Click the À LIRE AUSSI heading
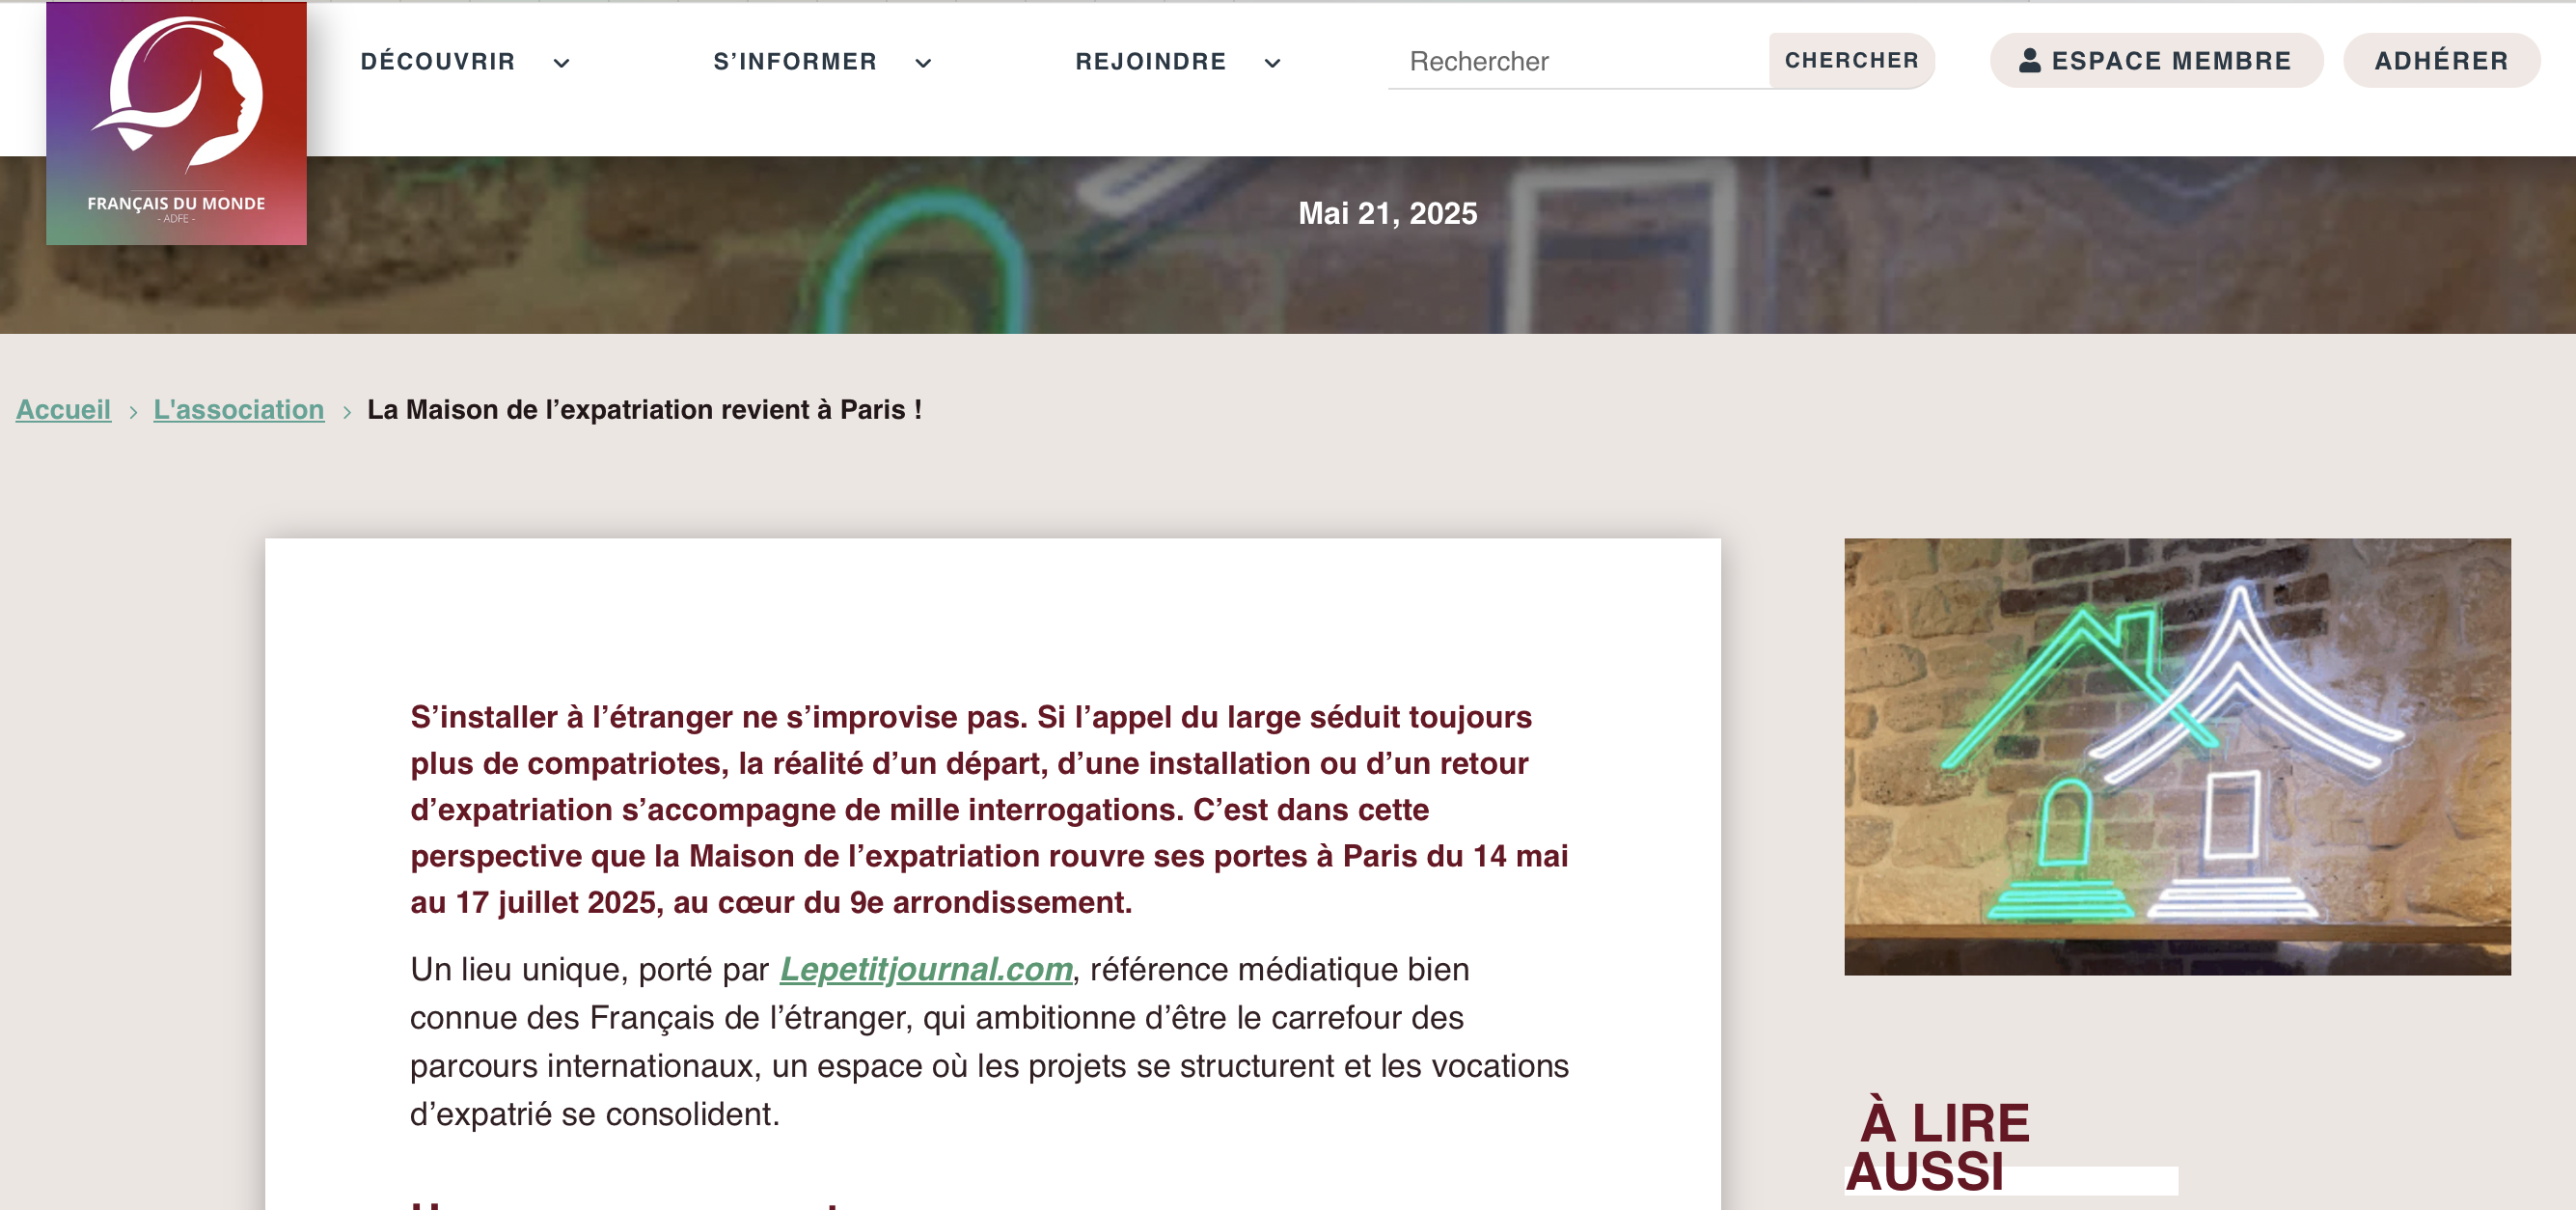2576x1210 pixels. [1937, 1146]
